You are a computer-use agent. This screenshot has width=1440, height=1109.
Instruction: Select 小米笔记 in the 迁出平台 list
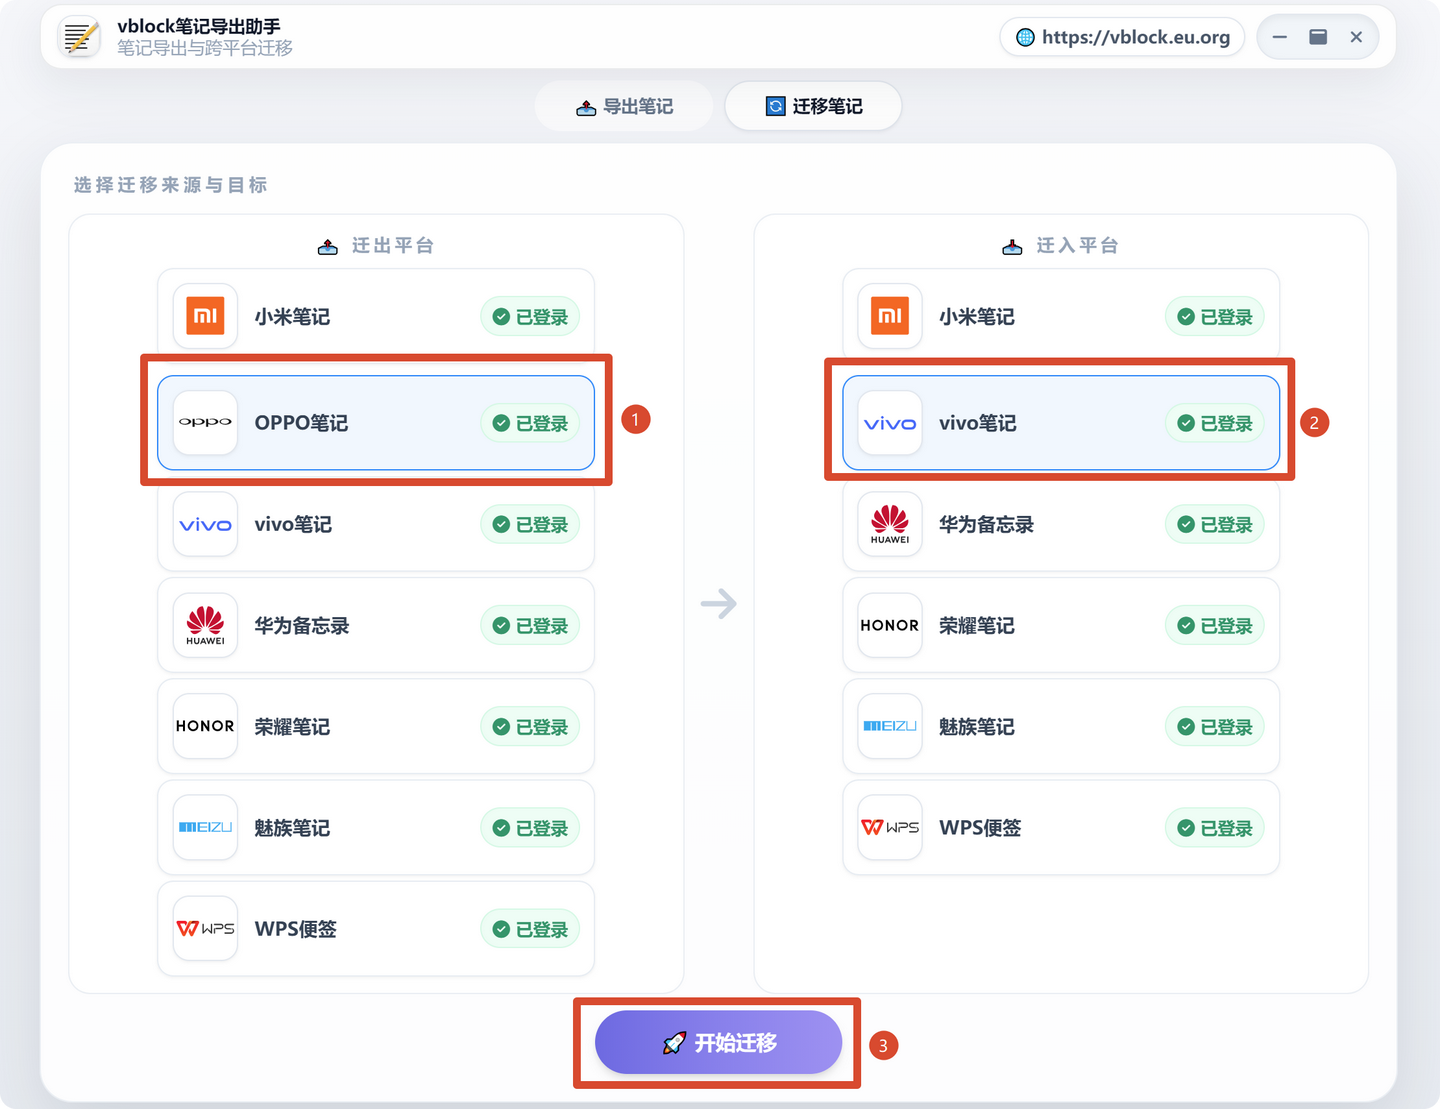click(376, 316)
